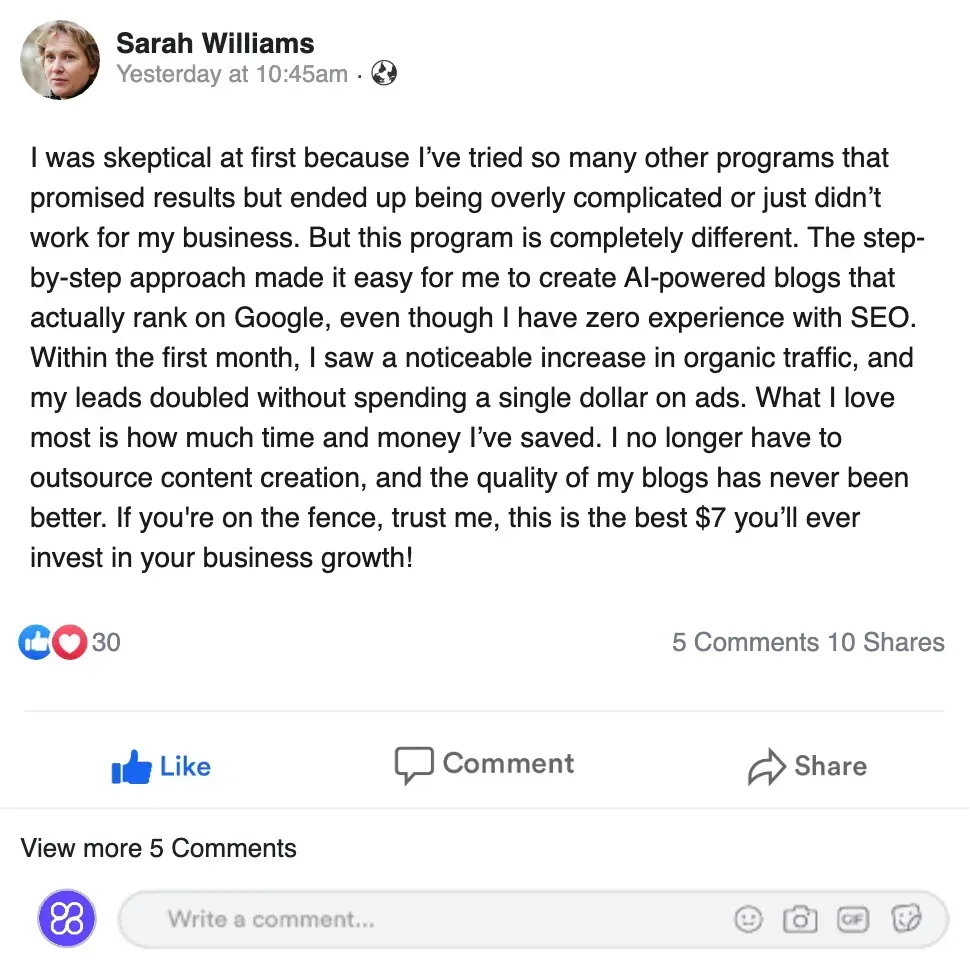The height and width of the screenshot is (966, 970).
Task: Open the 5 Comments count link
Action: click(x=745, y=642)
